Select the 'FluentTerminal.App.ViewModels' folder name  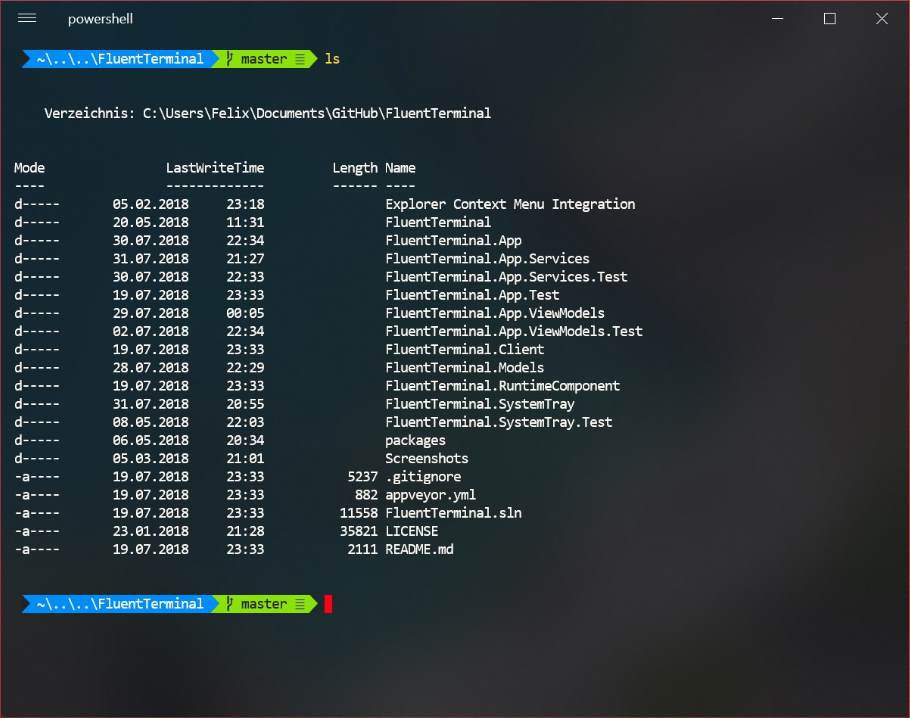pyautogui.click(x=494, y=313)
